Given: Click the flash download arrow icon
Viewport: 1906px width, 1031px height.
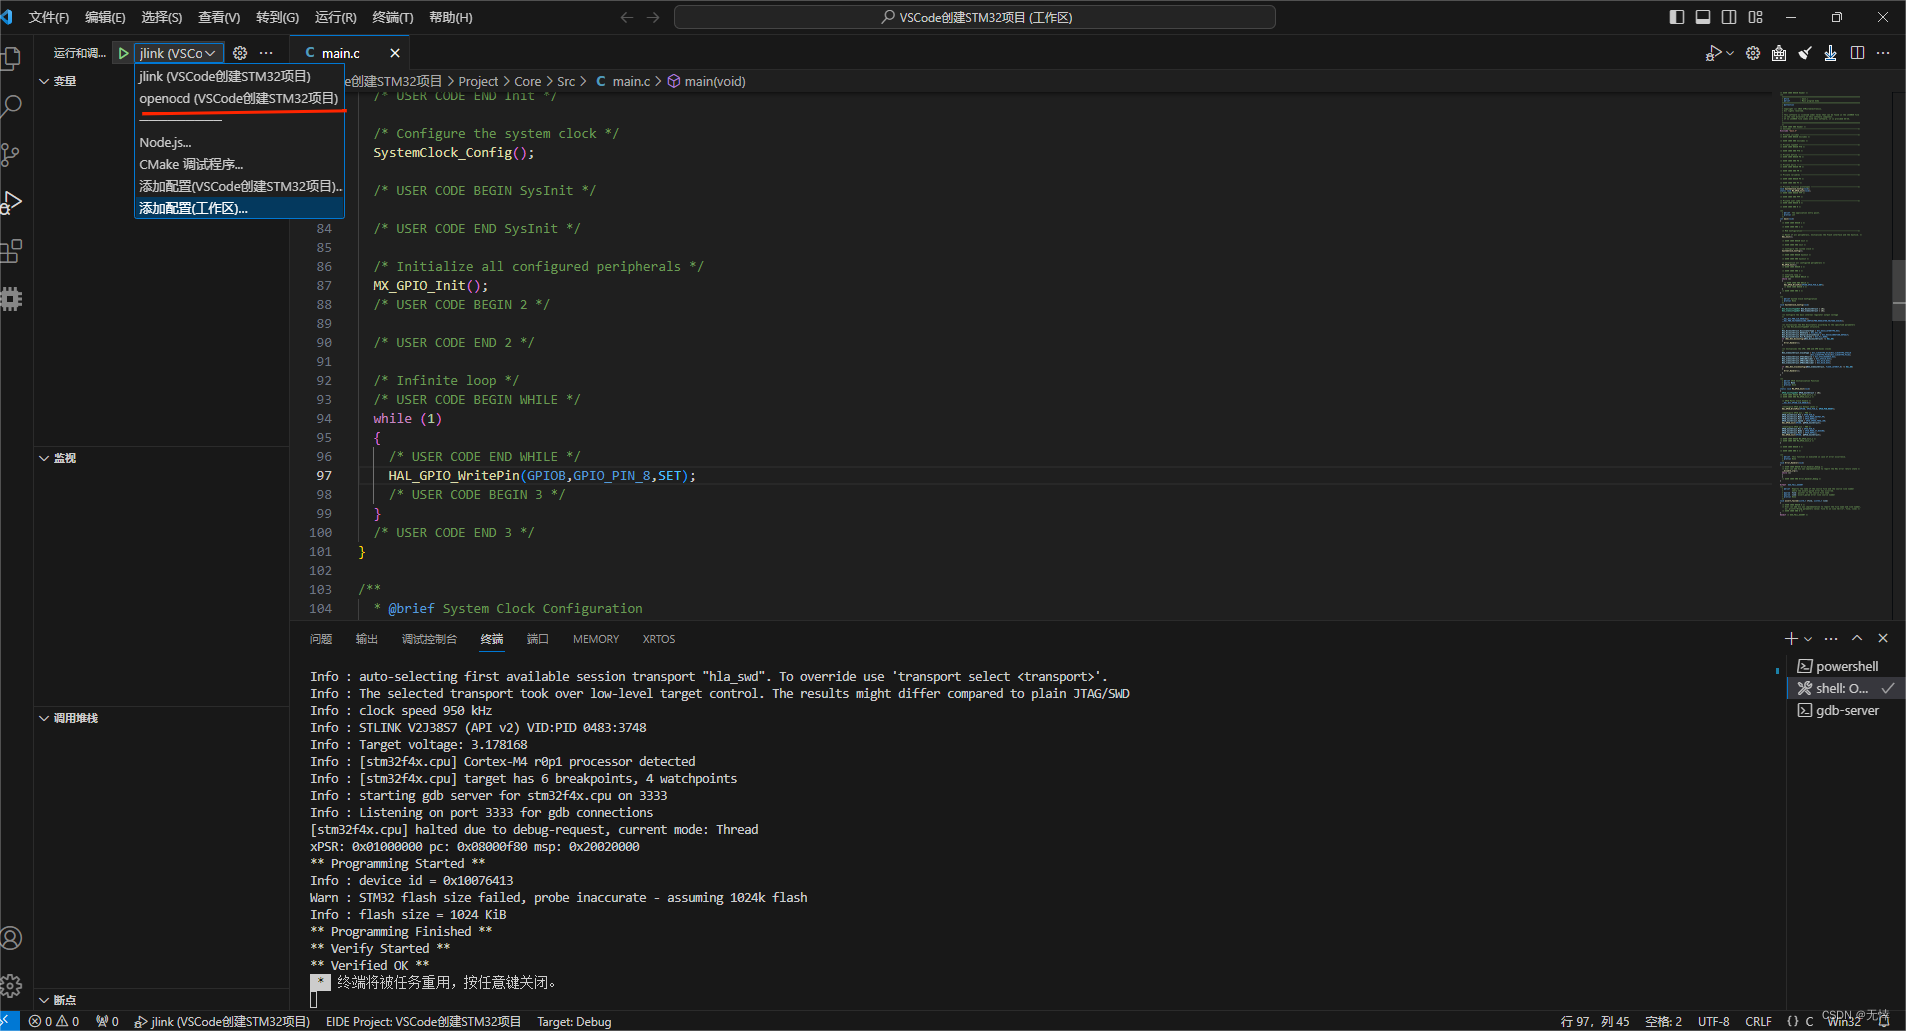Looking at the screenshot, I should [x=1830, y=53].
